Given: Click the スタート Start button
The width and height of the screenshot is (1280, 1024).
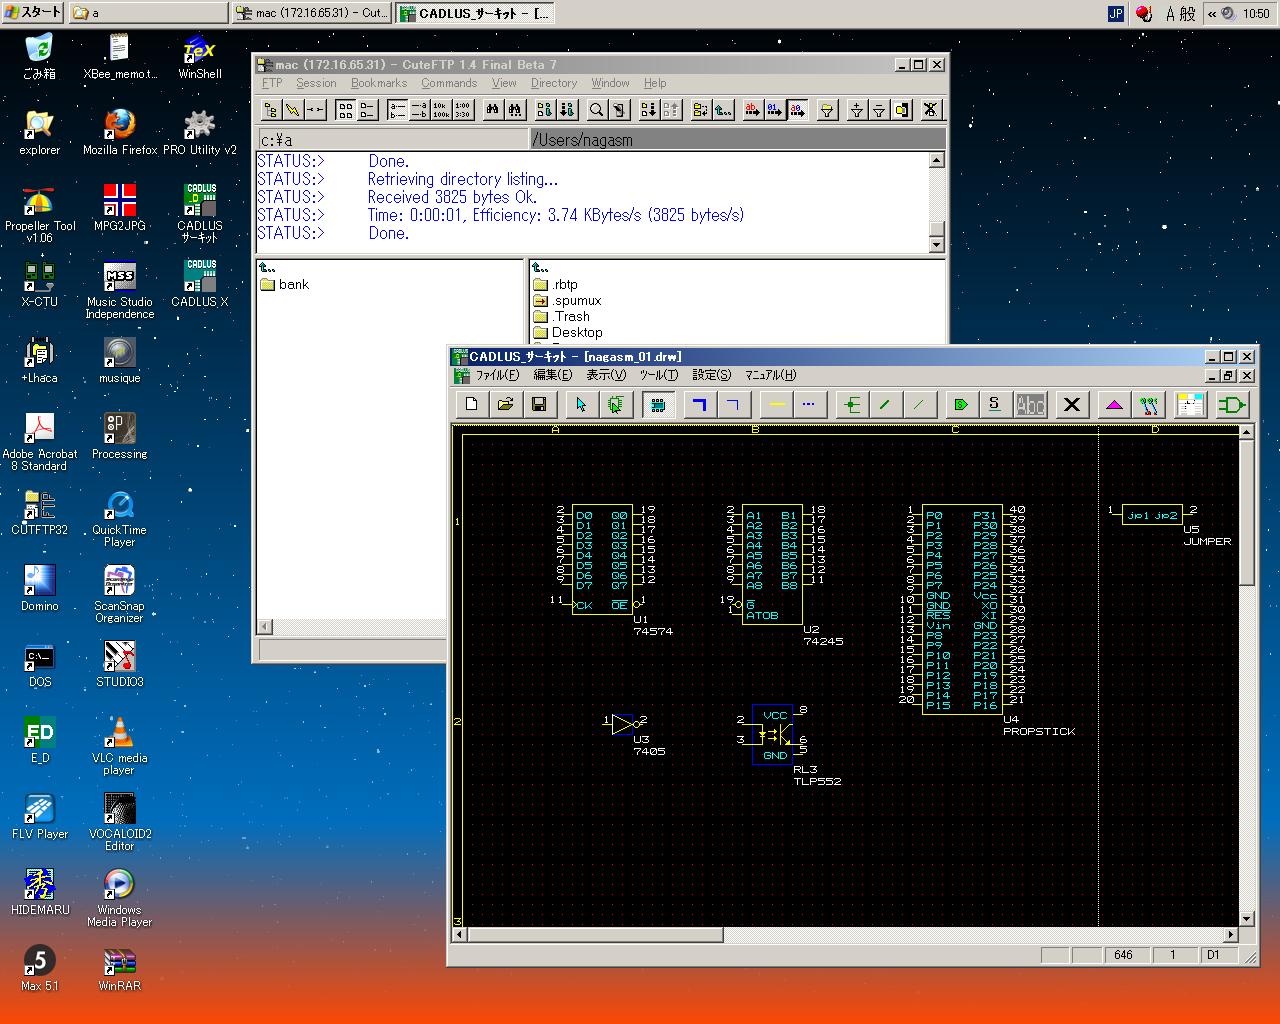Looking at the screenshot, I should pyautogui.click(x=33, y=13).
